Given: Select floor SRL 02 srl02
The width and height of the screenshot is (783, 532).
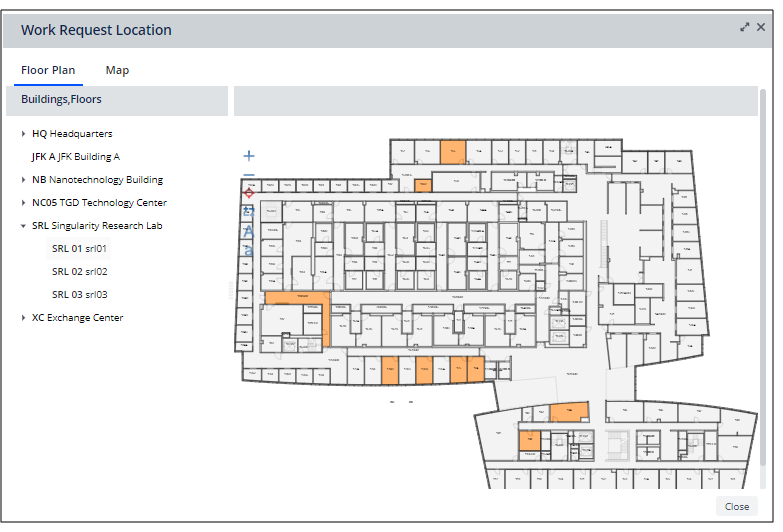Looking at the screenshot, I should point(79,272).
